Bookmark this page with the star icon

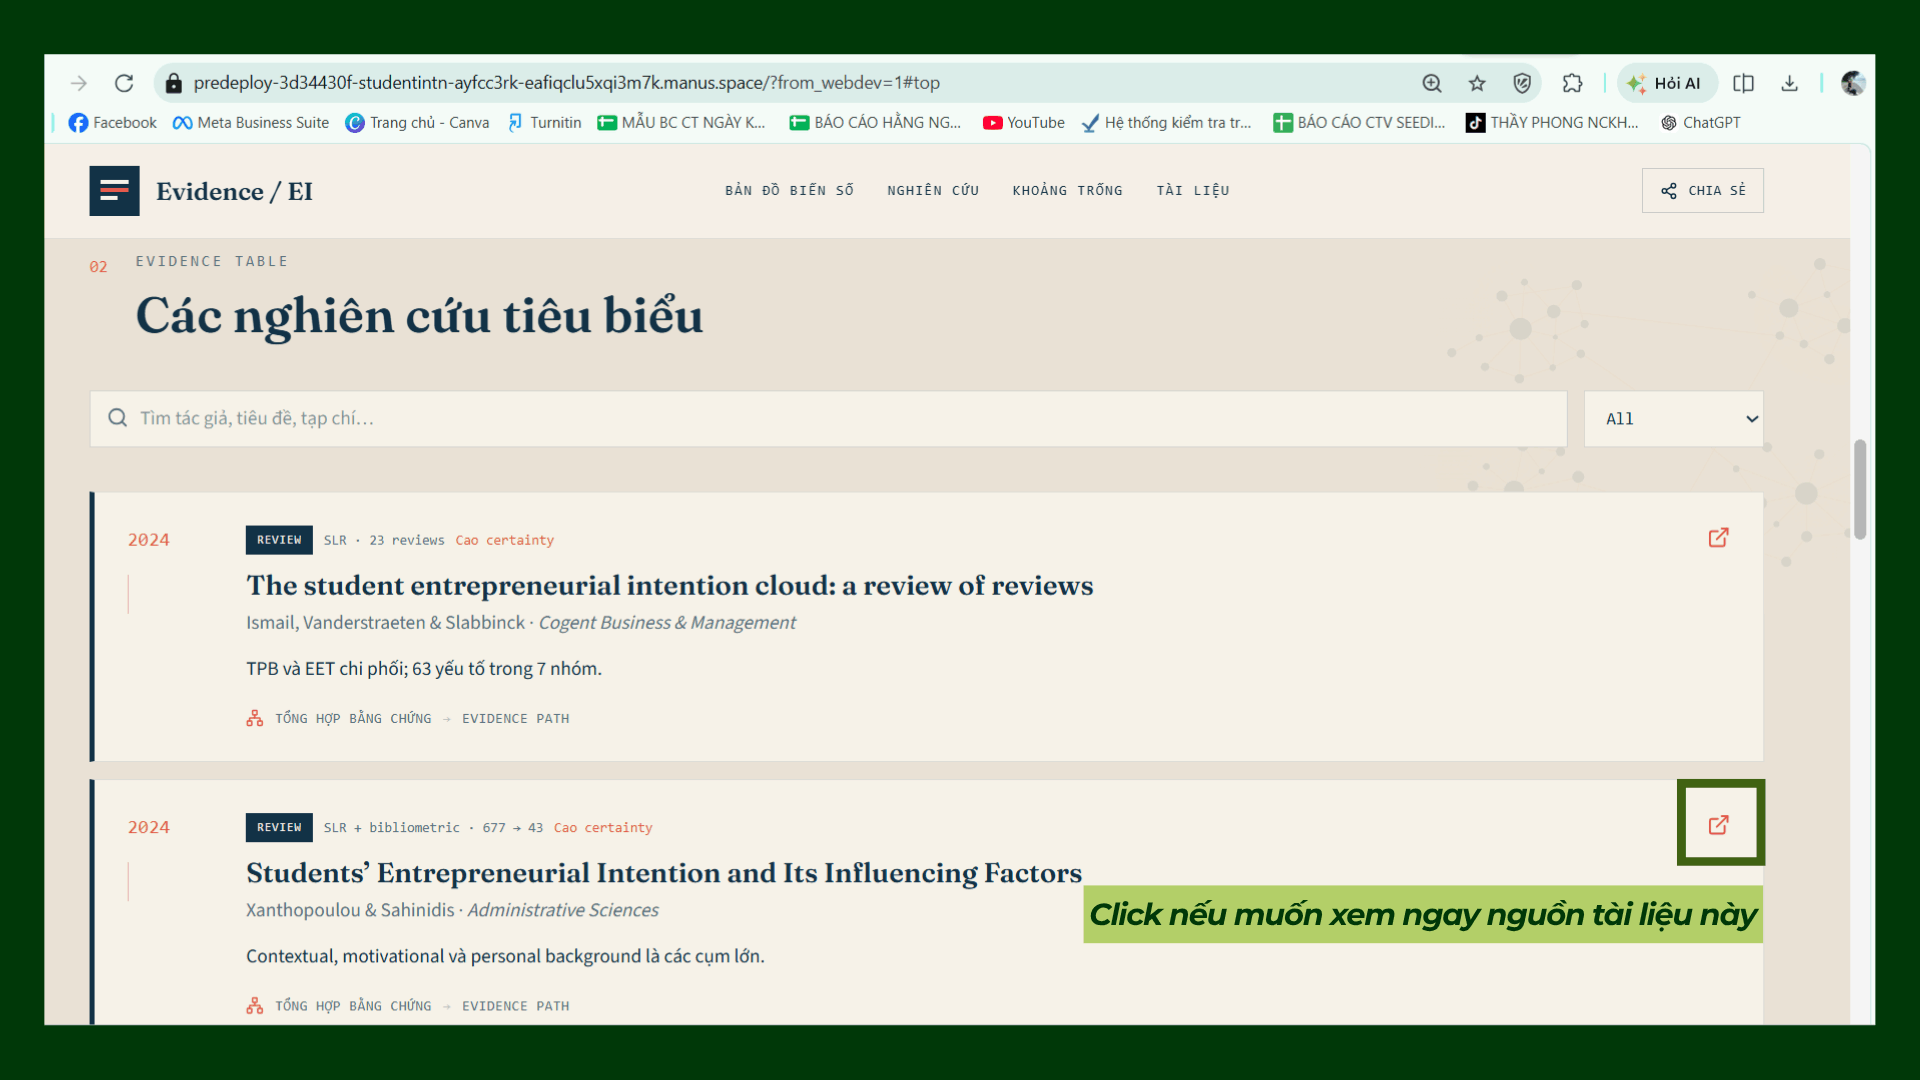(1477, 83)
